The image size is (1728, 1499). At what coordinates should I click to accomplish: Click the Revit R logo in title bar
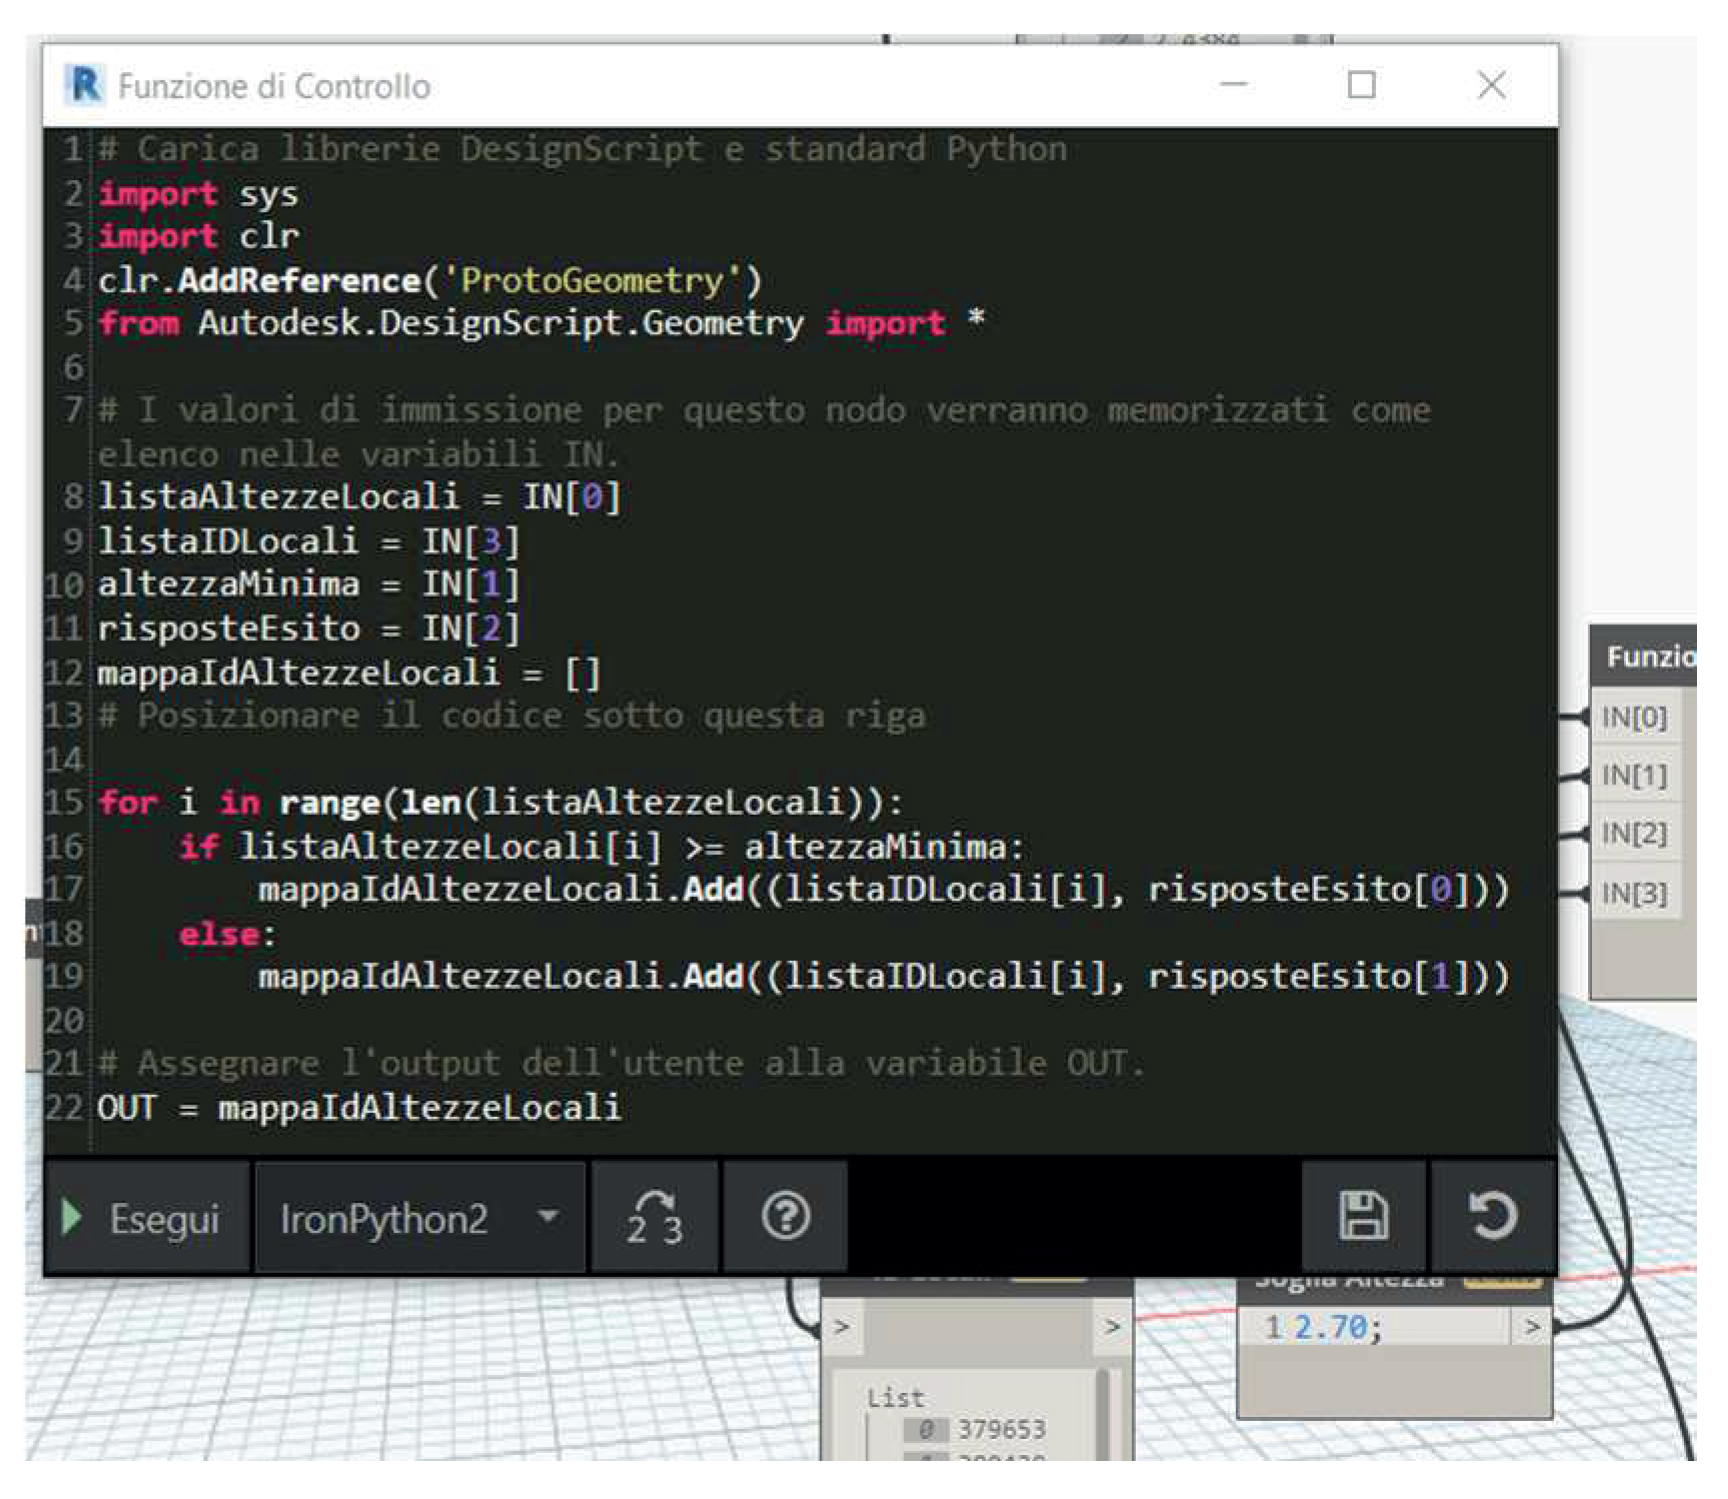click(x=84, y=85)
